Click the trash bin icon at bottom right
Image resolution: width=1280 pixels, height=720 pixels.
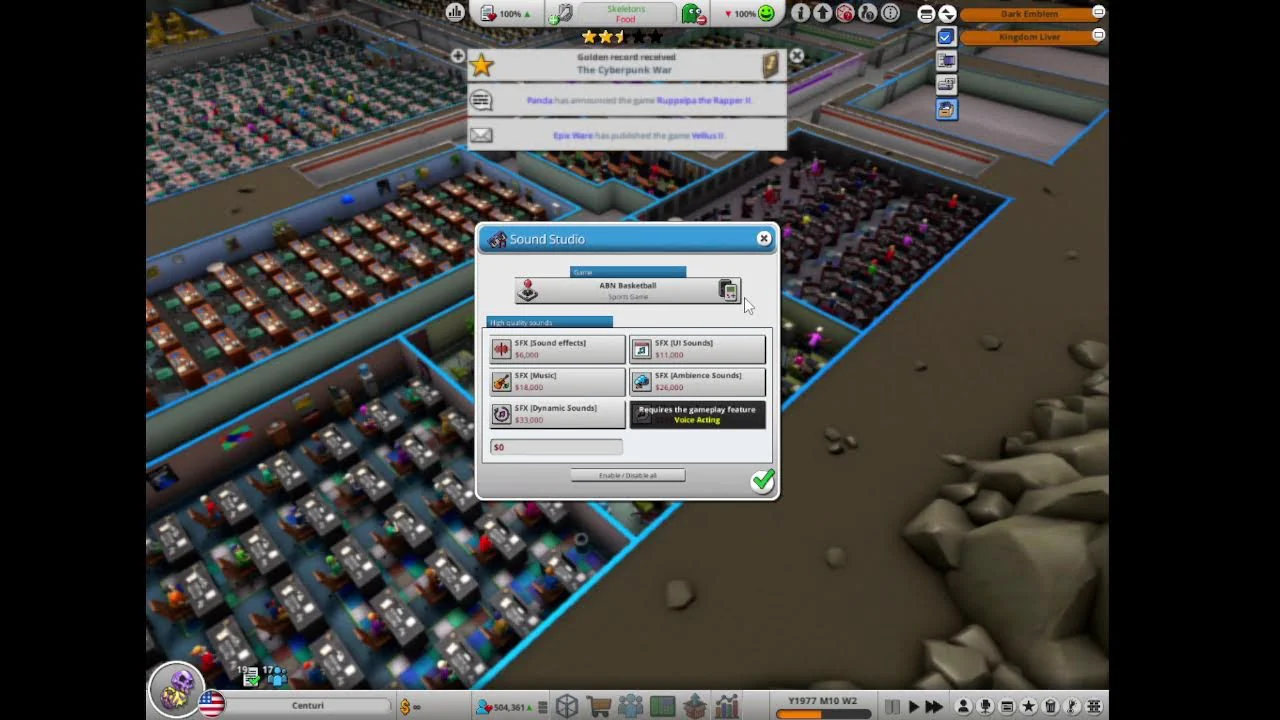(x=1050, y=706)
